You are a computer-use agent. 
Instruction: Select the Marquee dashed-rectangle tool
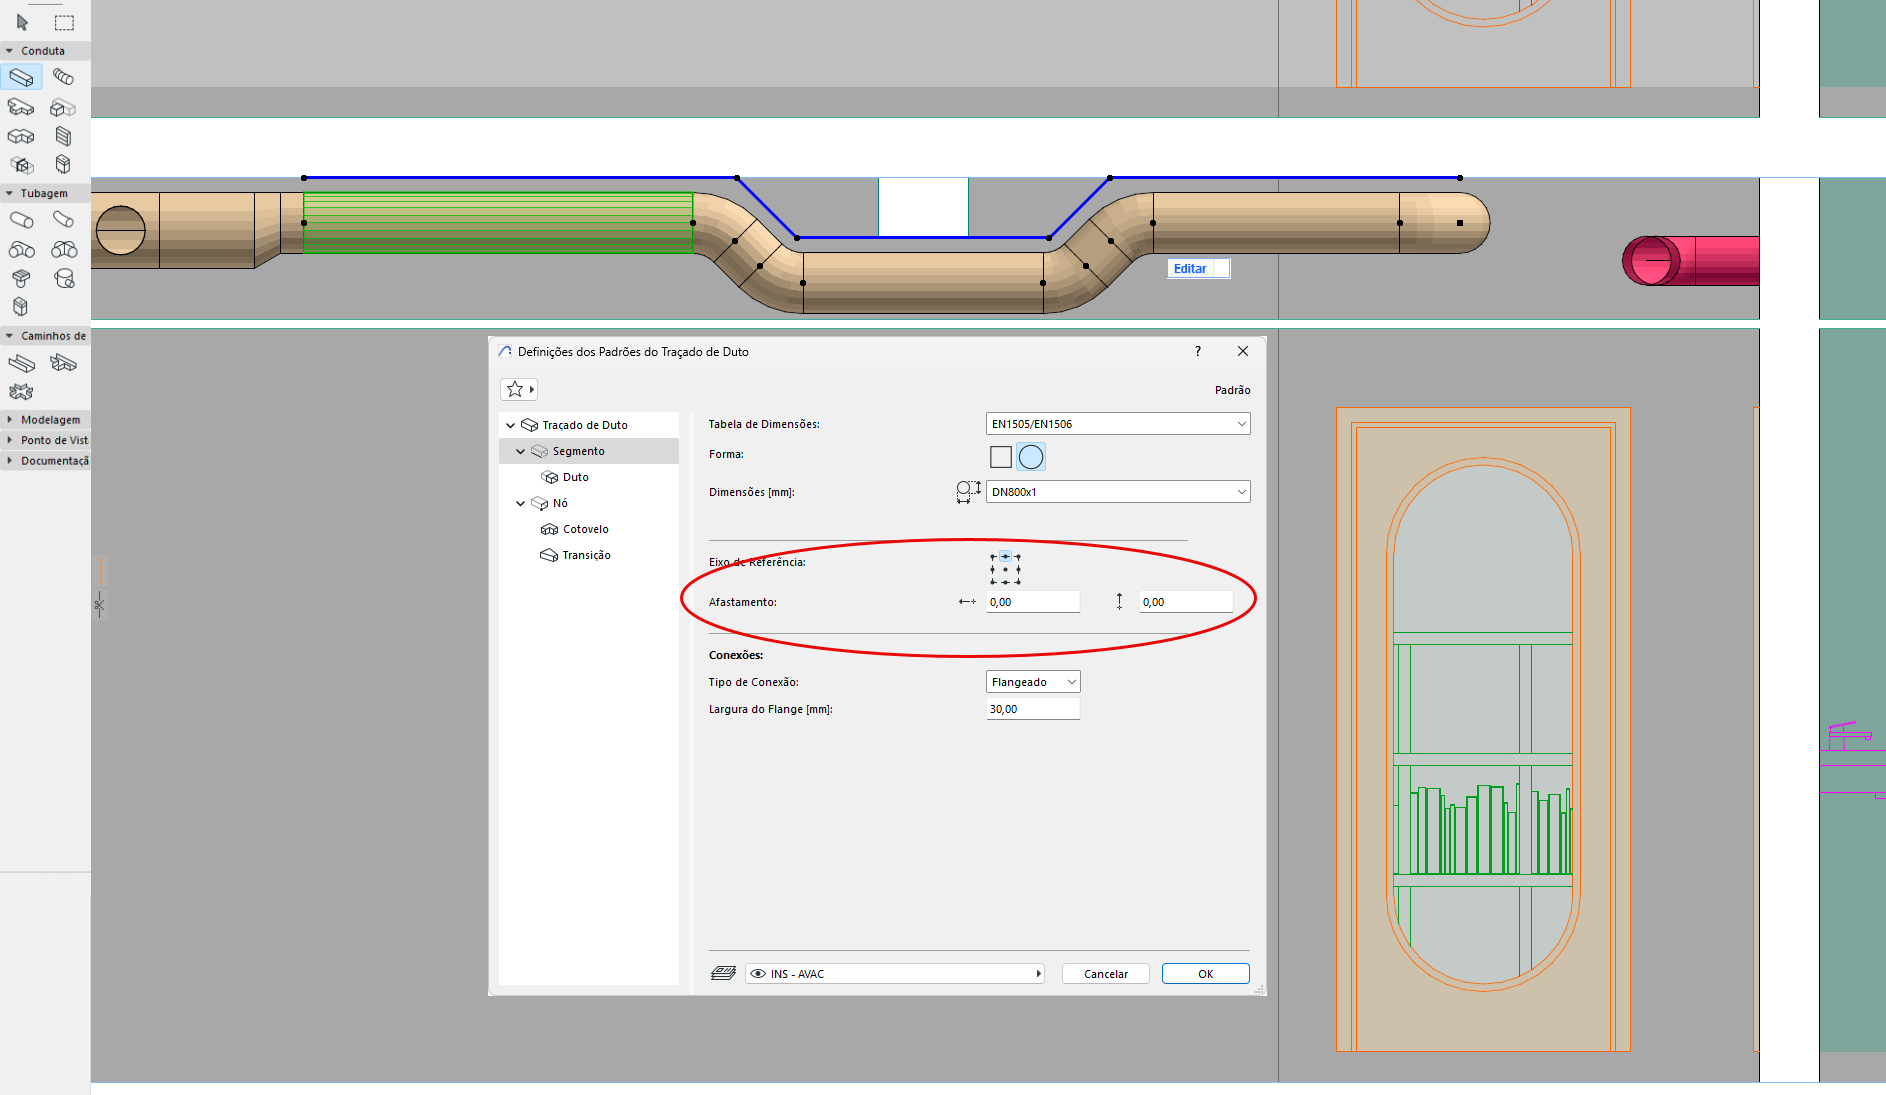[64, 22]
